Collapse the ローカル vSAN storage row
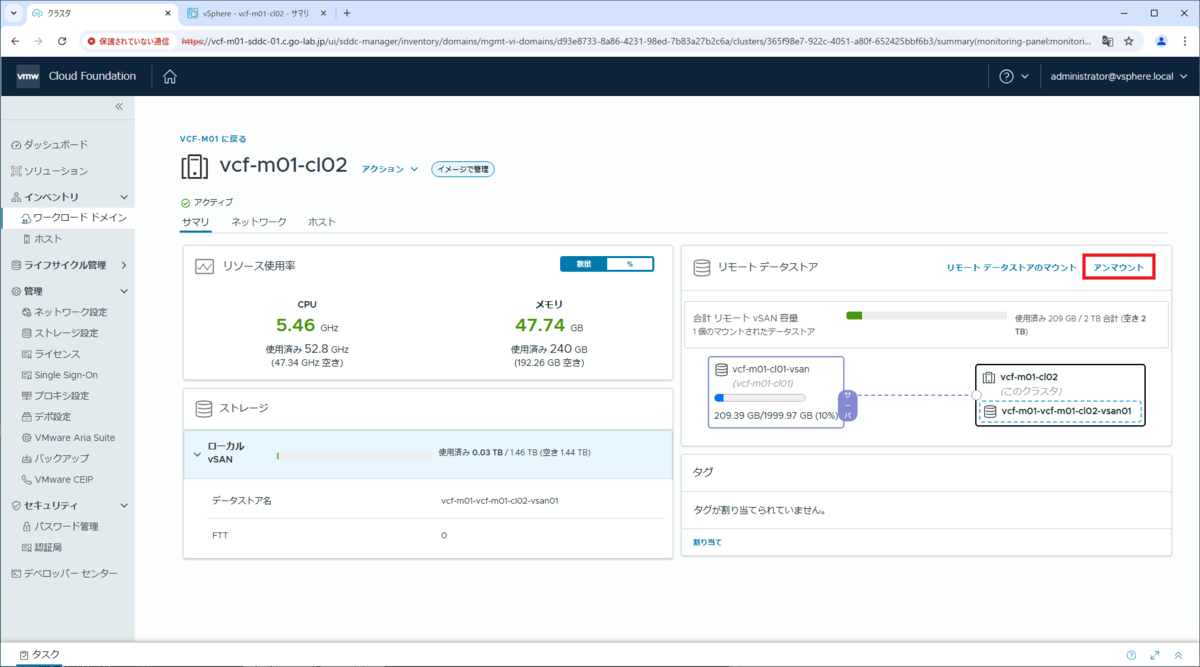 coord(197,454)
